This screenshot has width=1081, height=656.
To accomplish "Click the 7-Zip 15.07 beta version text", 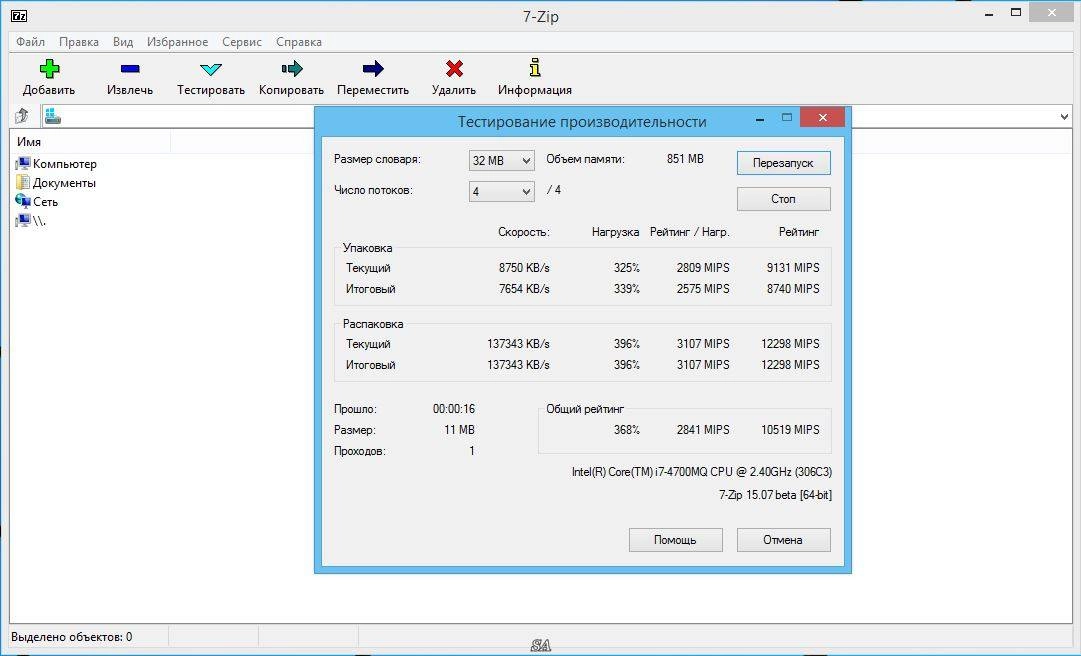I will pyautogui.click(x=775, y=495).
